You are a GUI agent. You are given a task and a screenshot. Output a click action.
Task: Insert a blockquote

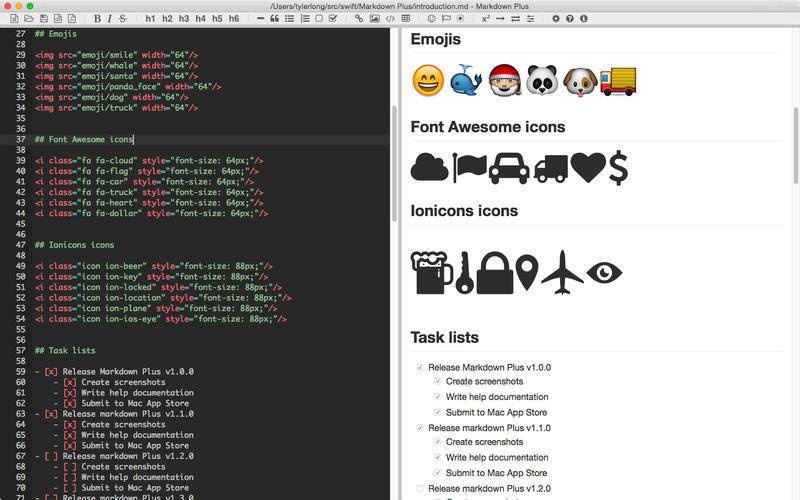click(274, 18)
